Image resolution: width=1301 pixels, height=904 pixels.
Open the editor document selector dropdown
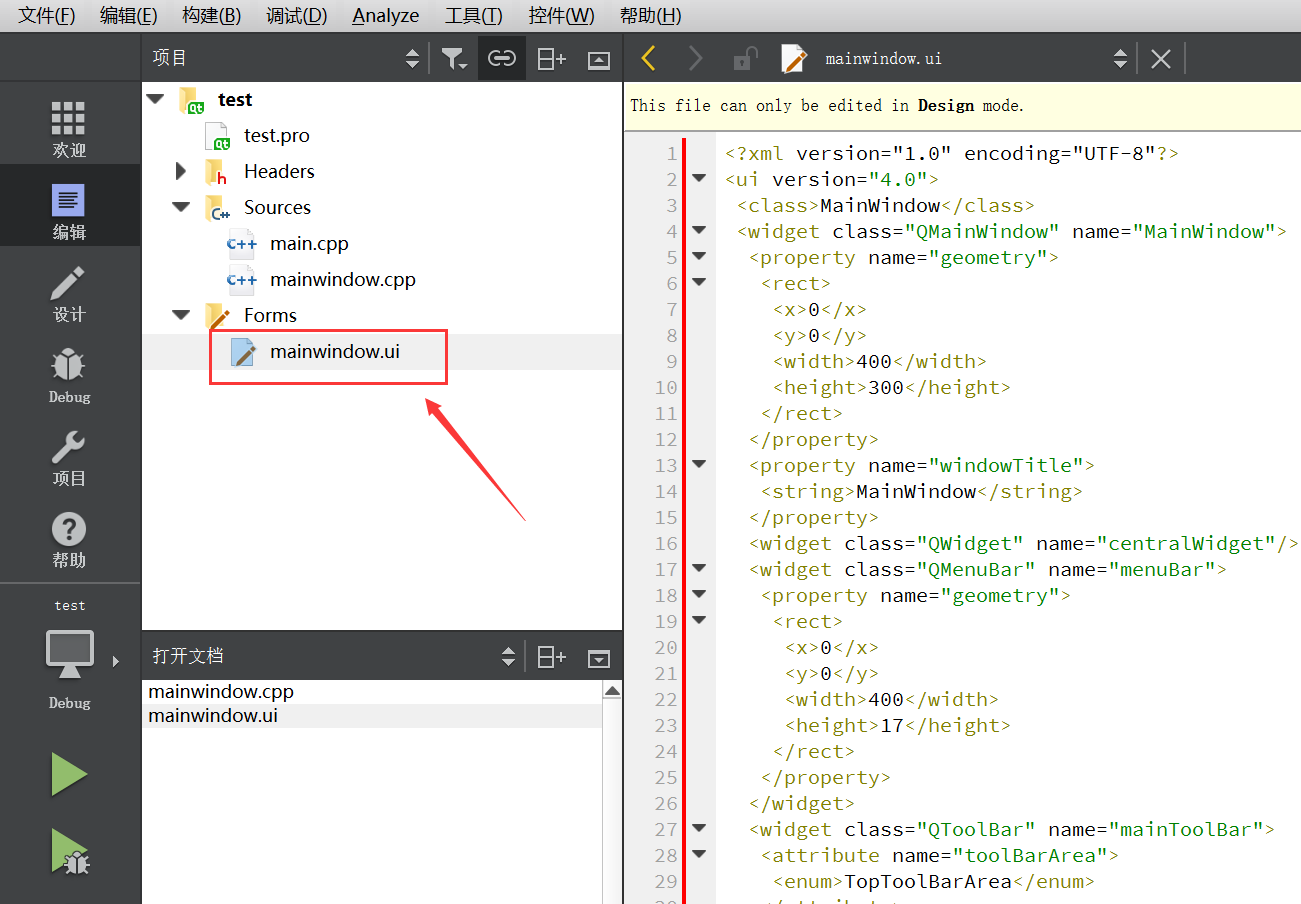coord(1120,59)
